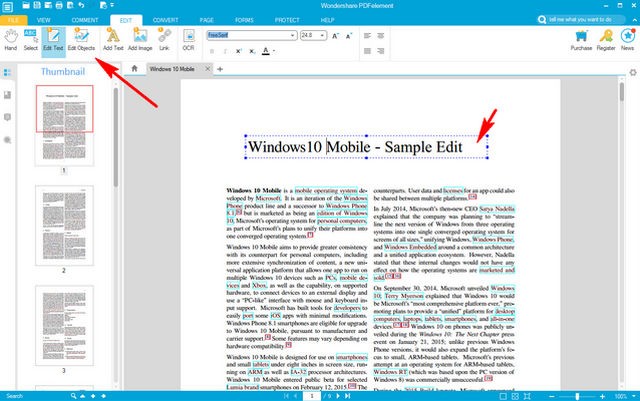Viewport: 640px width, 401px height.
Task: Run OCR on the document
Action: point(188,40)
